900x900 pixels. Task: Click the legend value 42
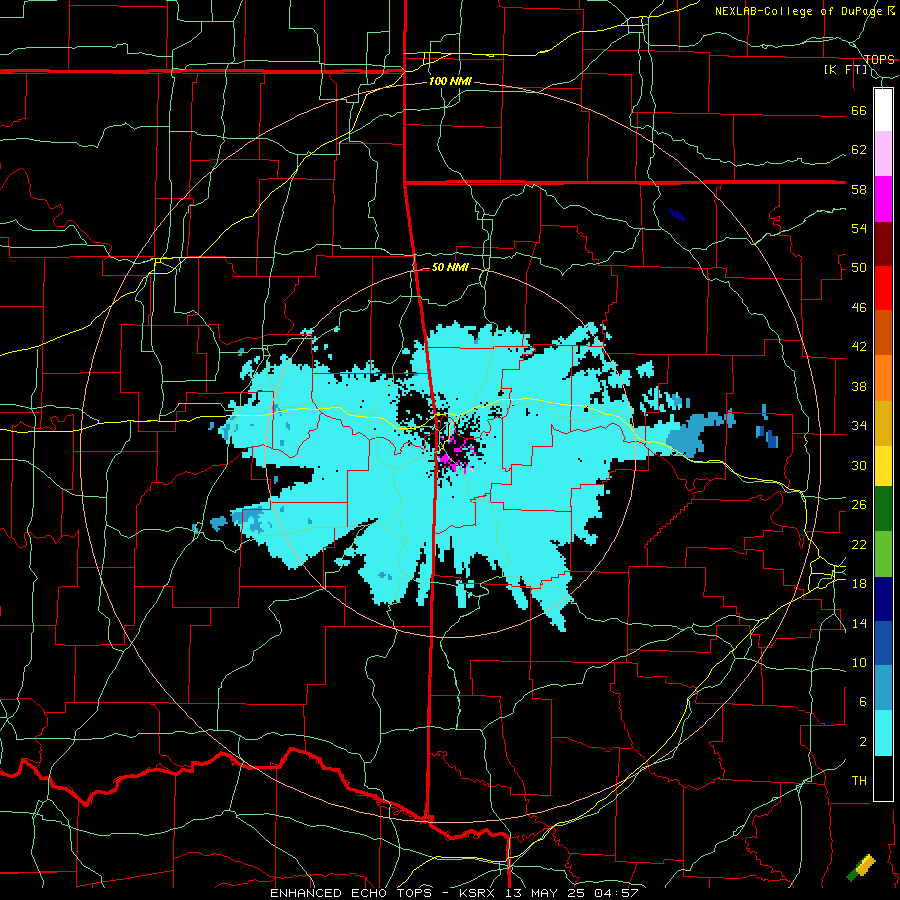click(x=859, y=347)
